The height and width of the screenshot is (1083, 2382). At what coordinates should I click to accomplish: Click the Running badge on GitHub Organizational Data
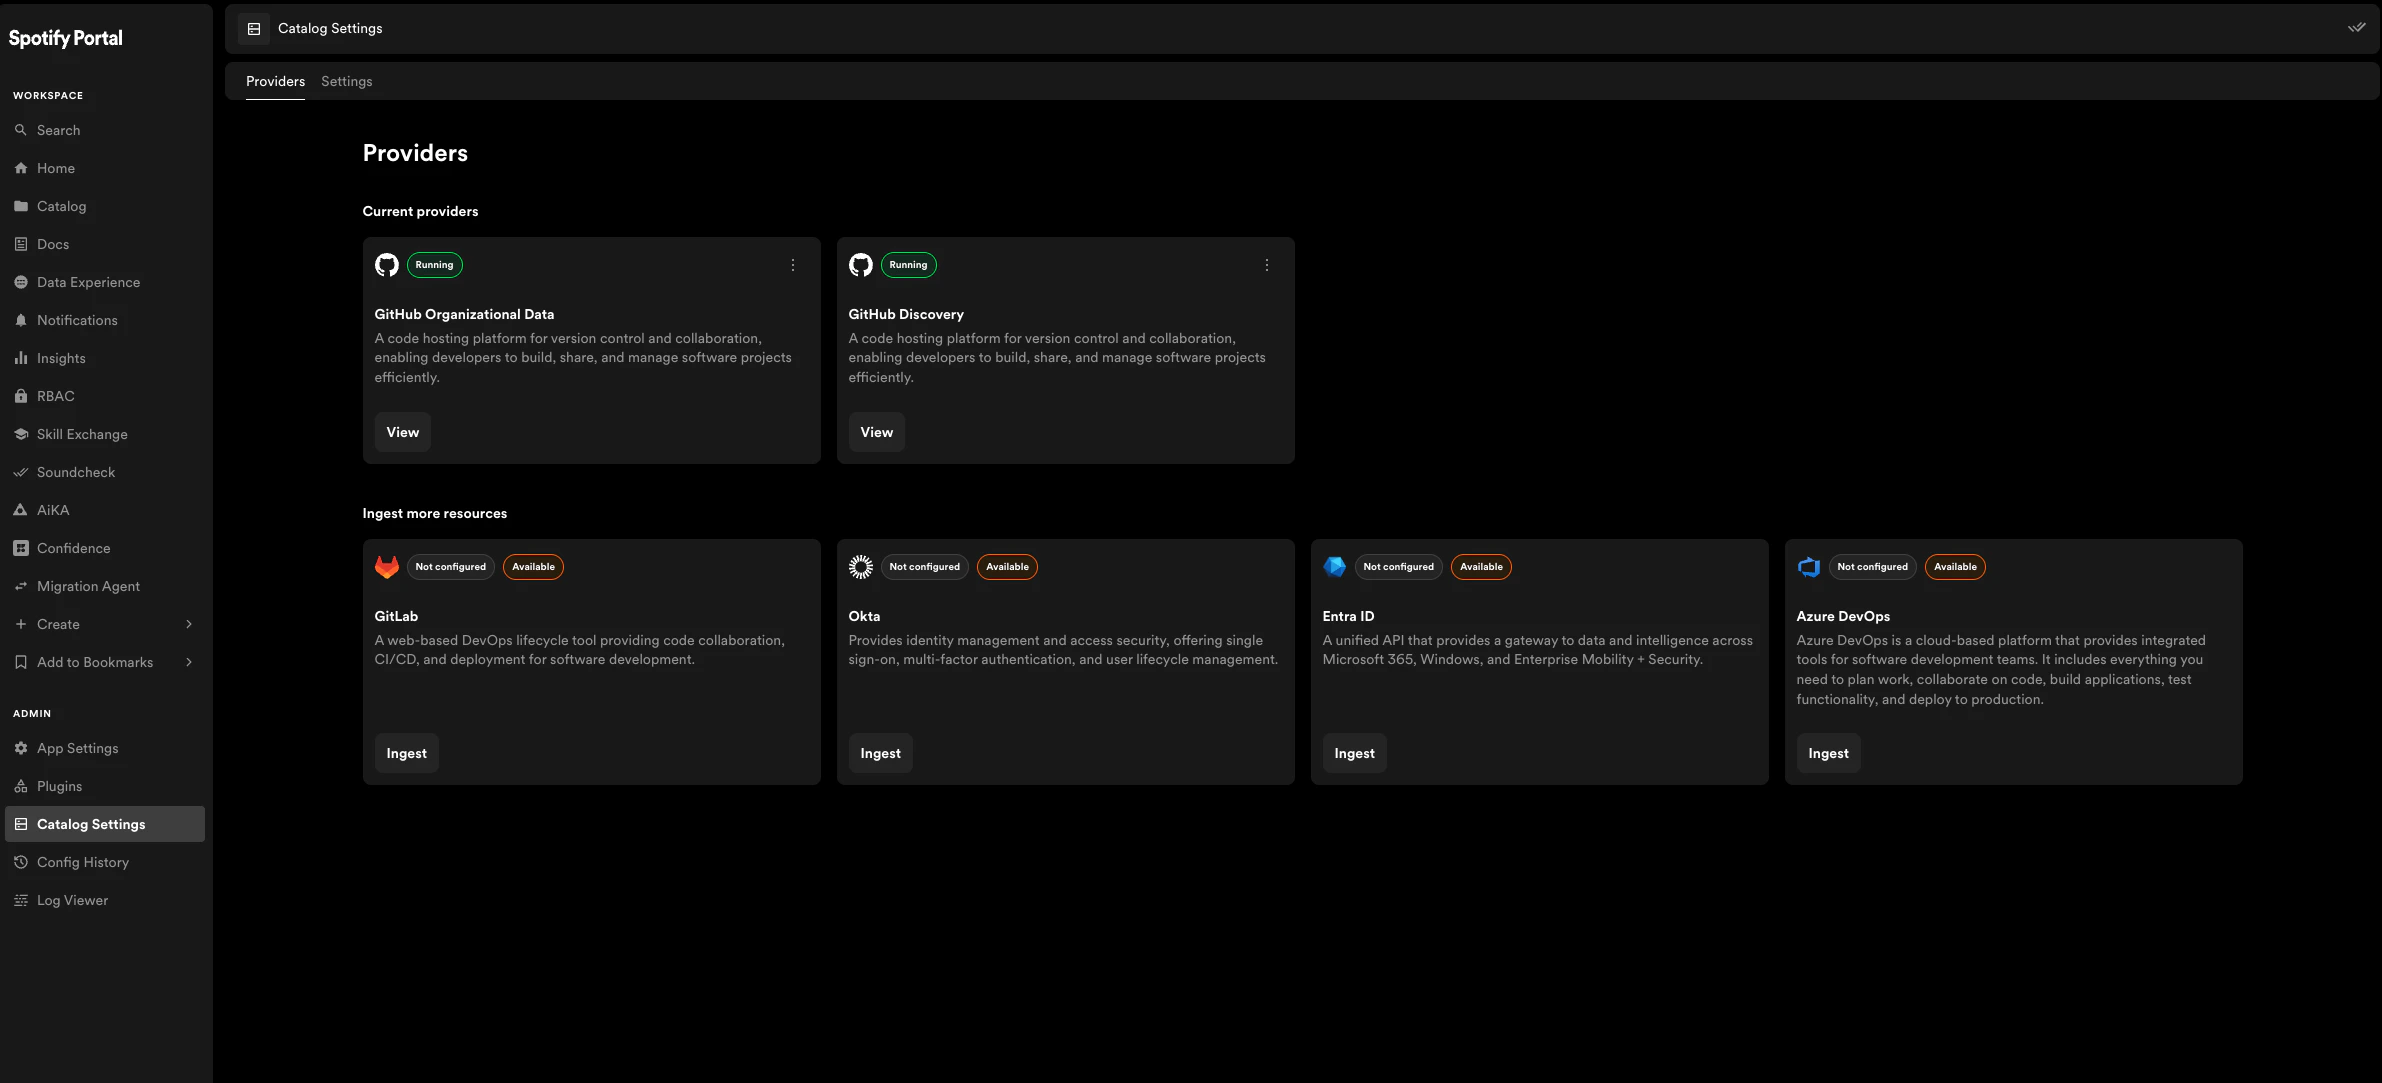click(435, 265)
